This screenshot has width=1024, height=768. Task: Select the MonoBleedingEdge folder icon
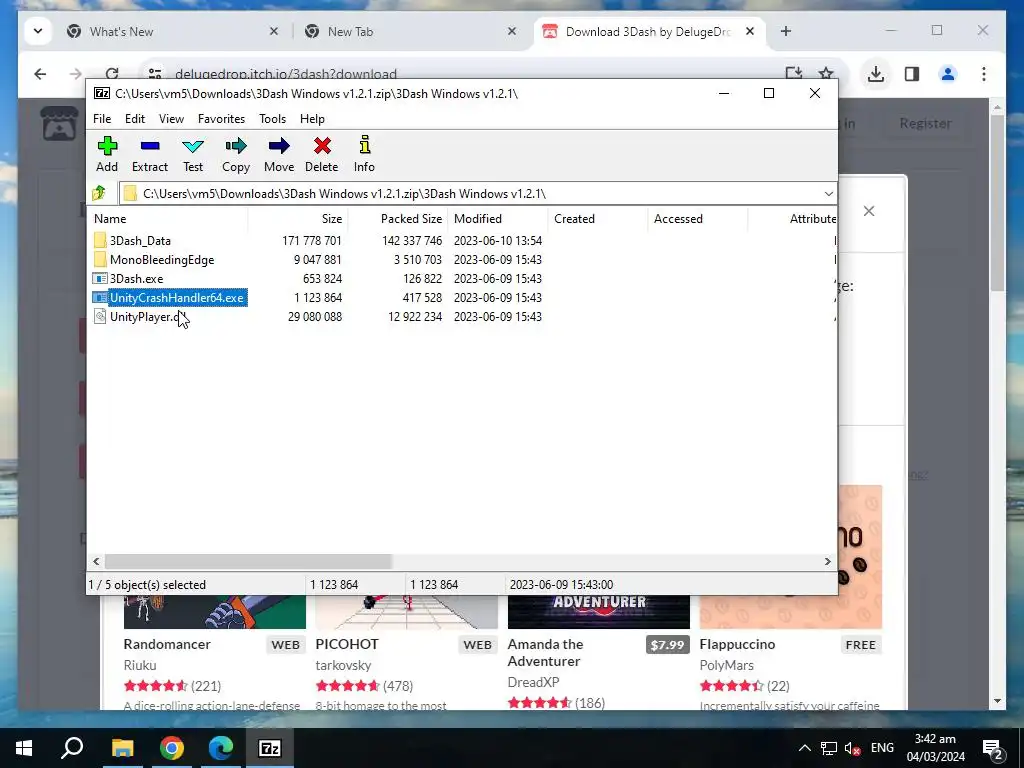100,259
